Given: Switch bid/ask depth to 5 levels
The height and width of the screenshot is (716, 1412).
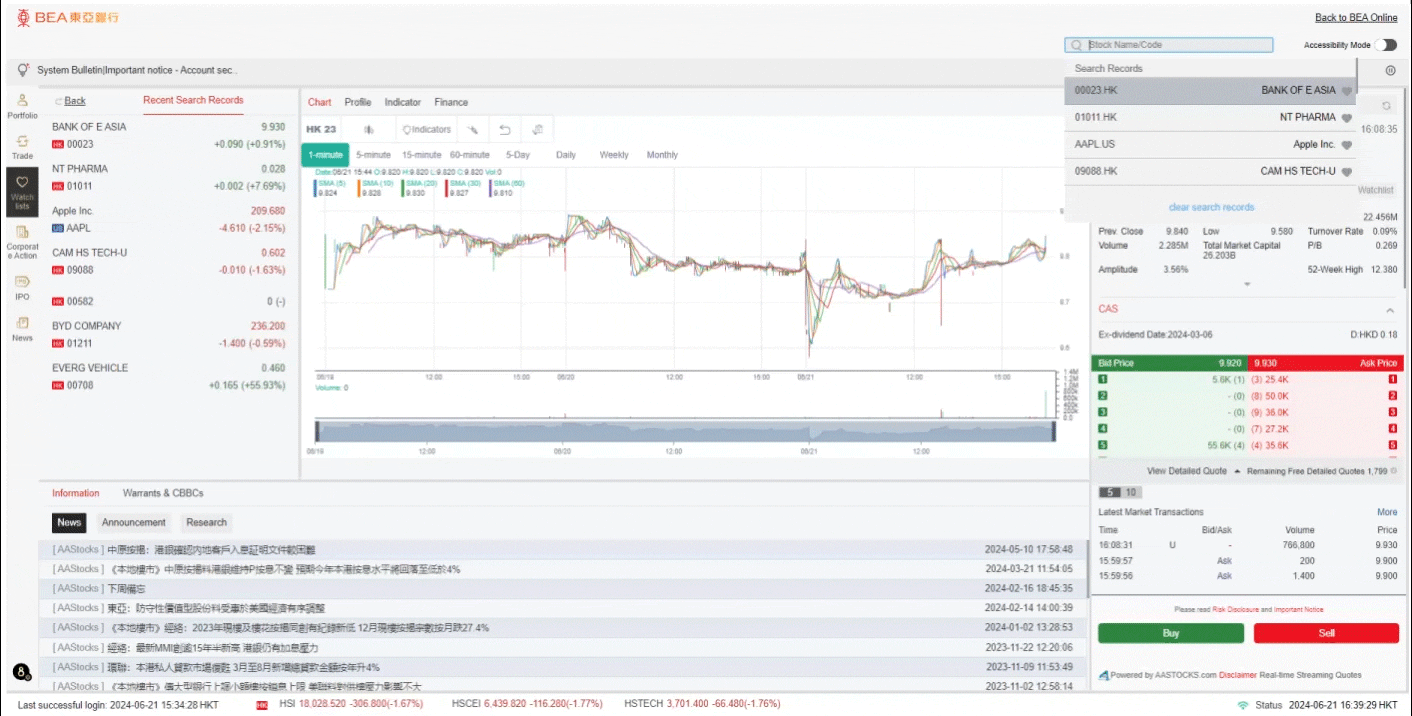Looking at the screenshot, I should (1110, 492).
